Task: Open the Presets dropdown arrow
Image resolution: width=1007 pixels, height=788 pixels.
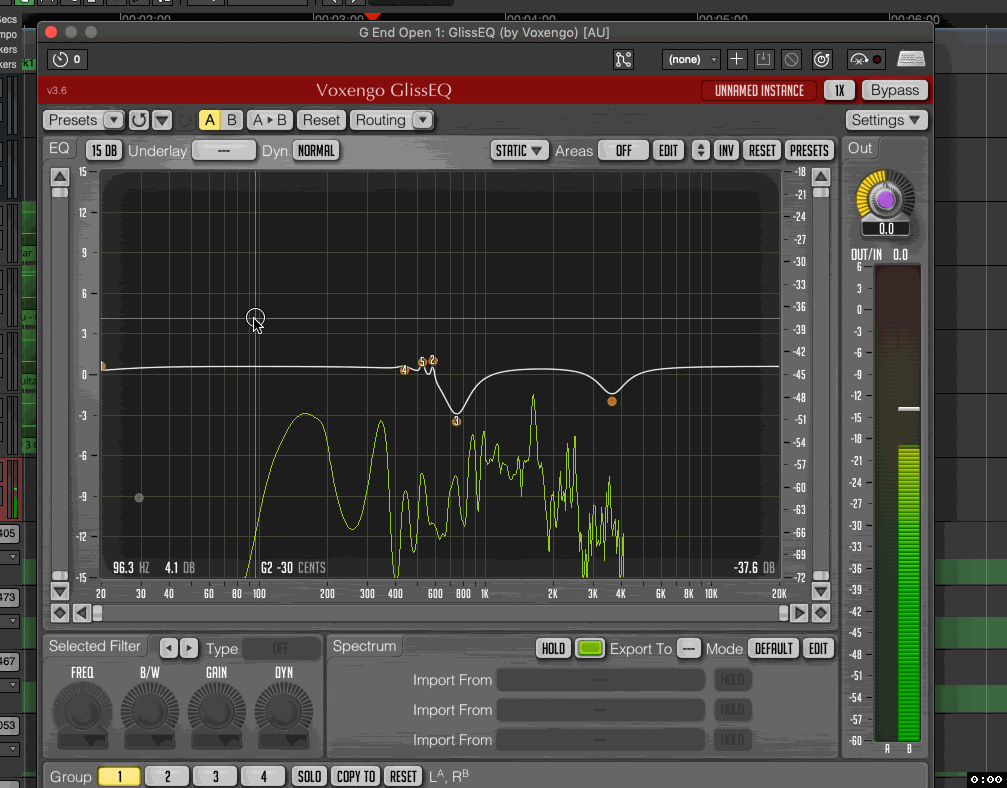Action: (x=114, y=120)
